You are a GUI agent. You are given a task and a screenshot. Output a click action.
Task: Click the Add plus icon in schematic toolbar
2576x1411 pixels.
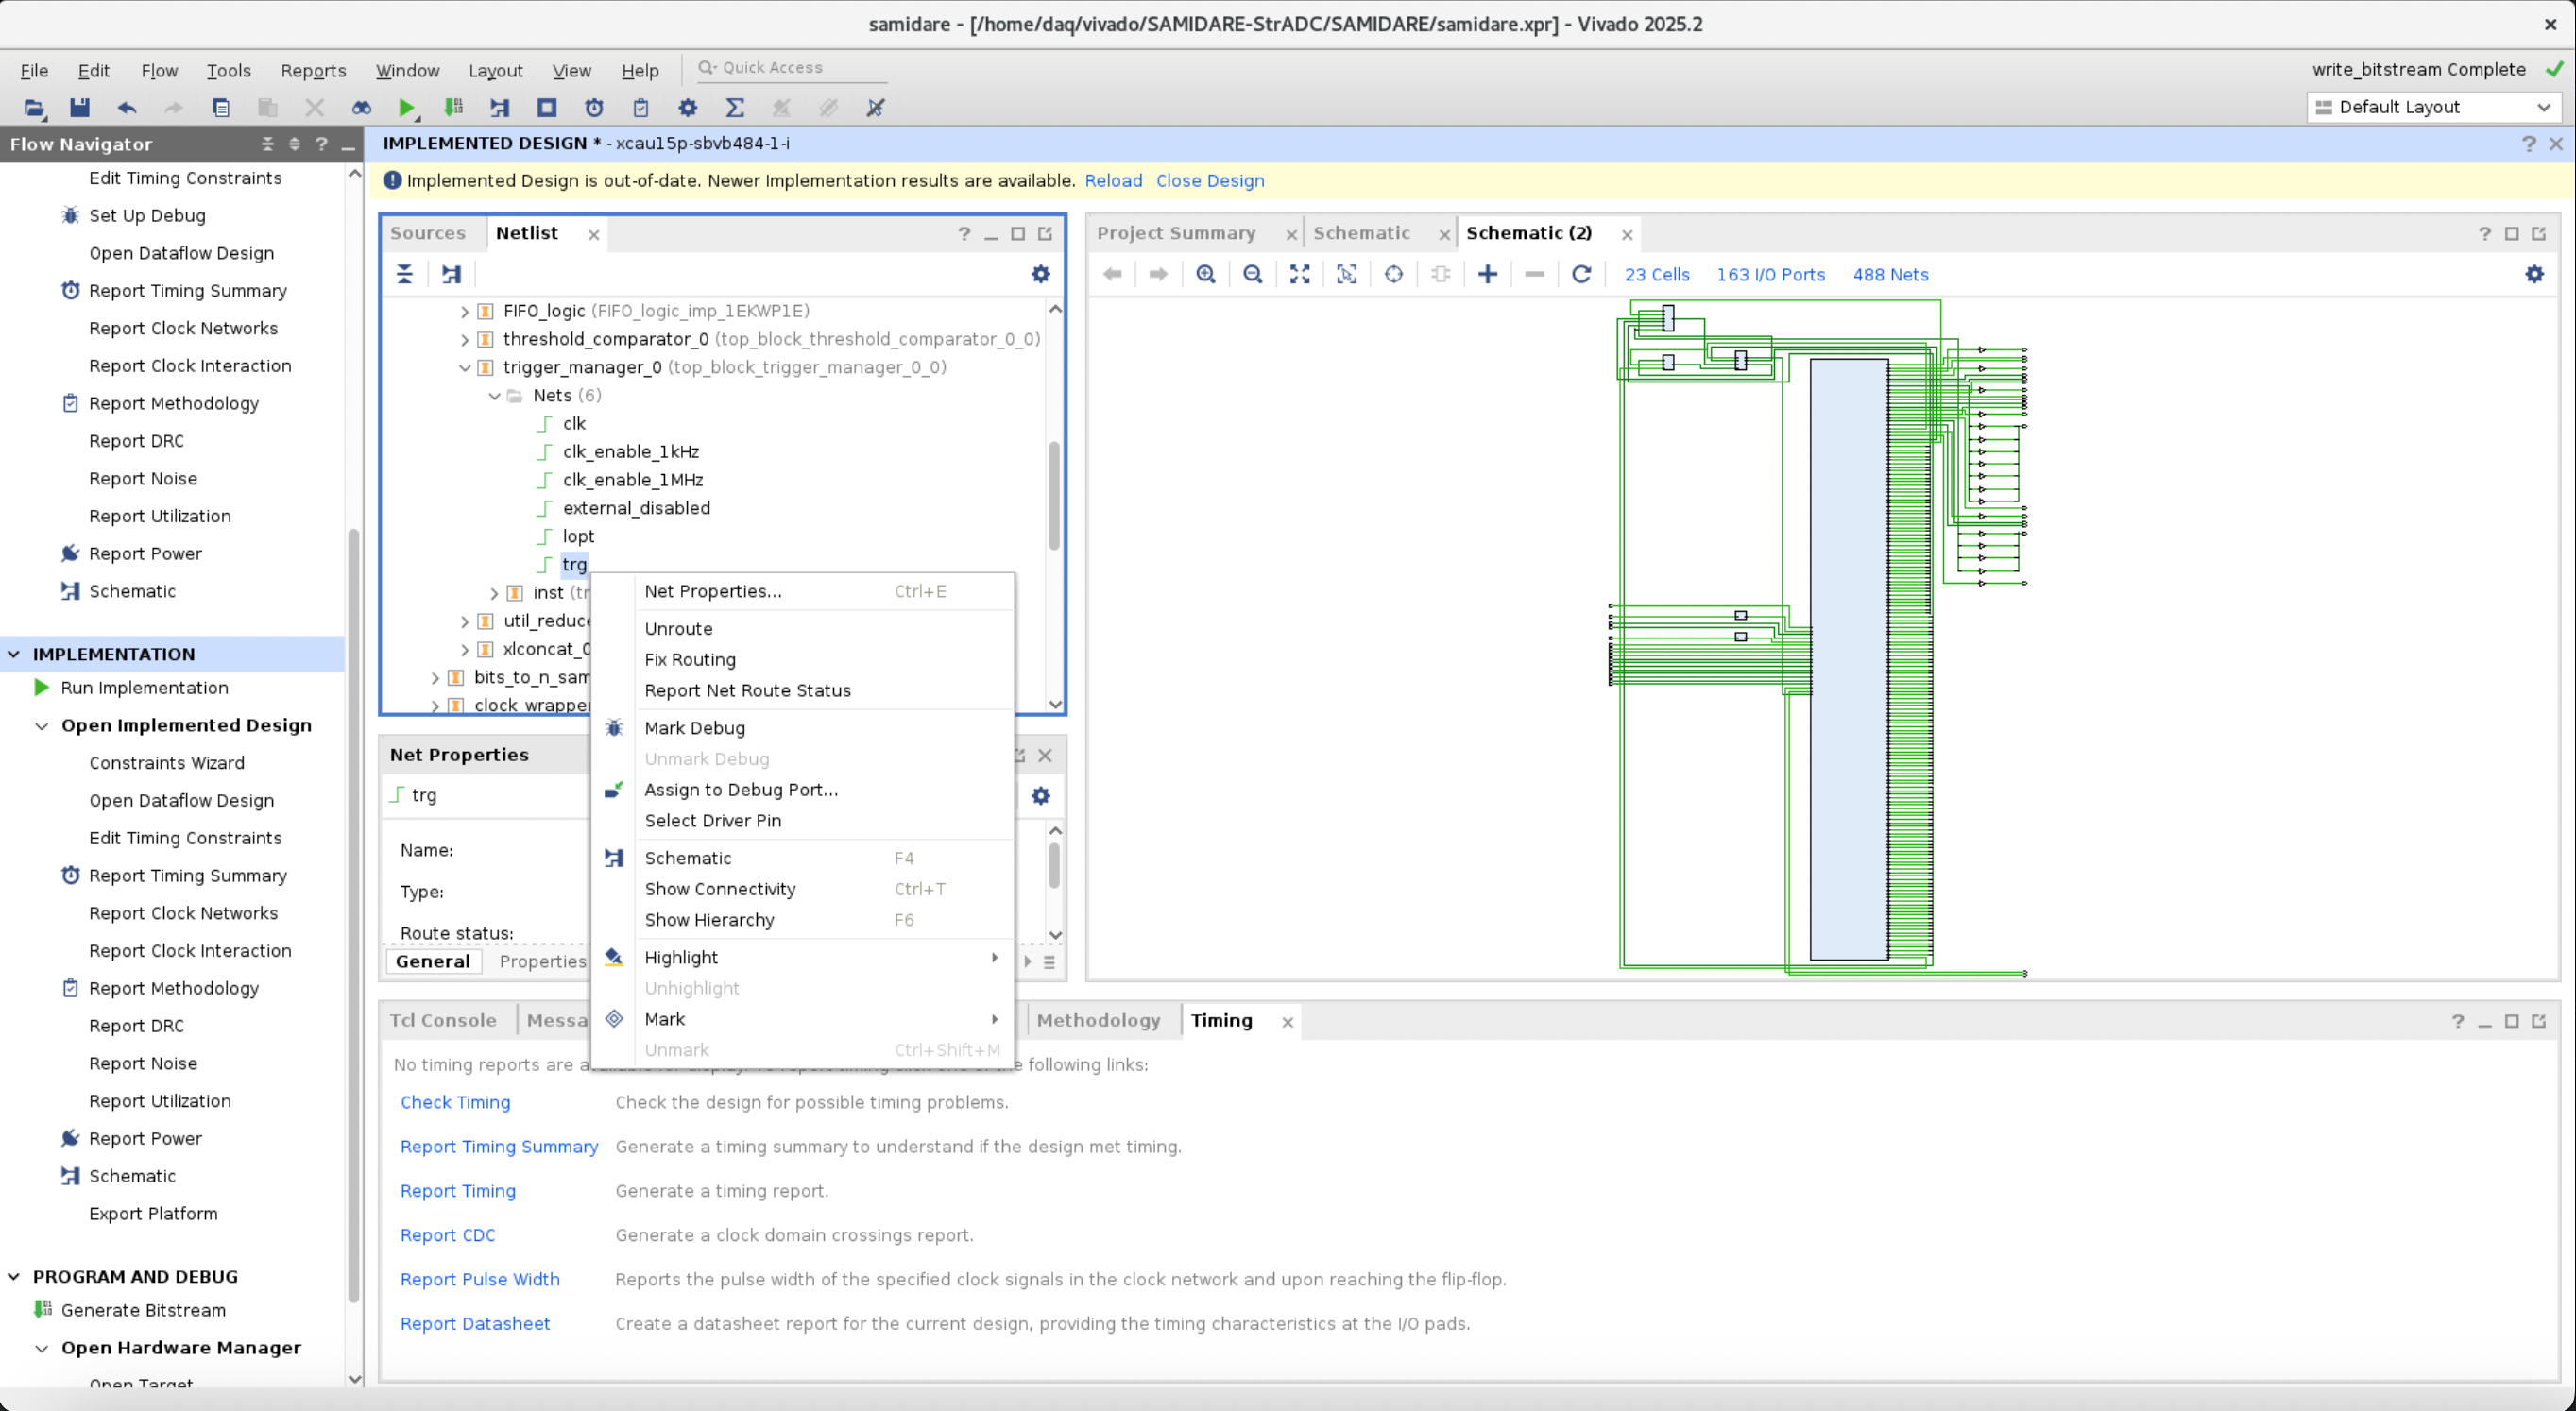[x=1487, y=274]
